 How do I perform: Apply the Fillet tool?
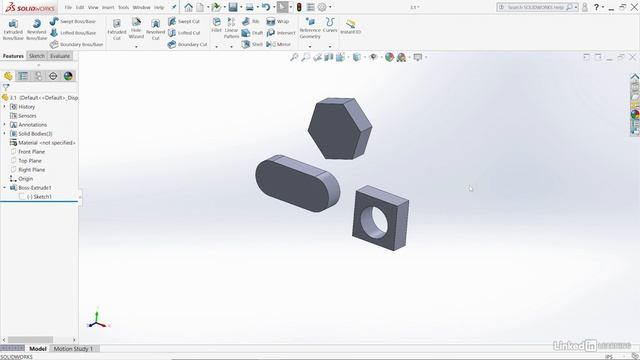(216, 25)
